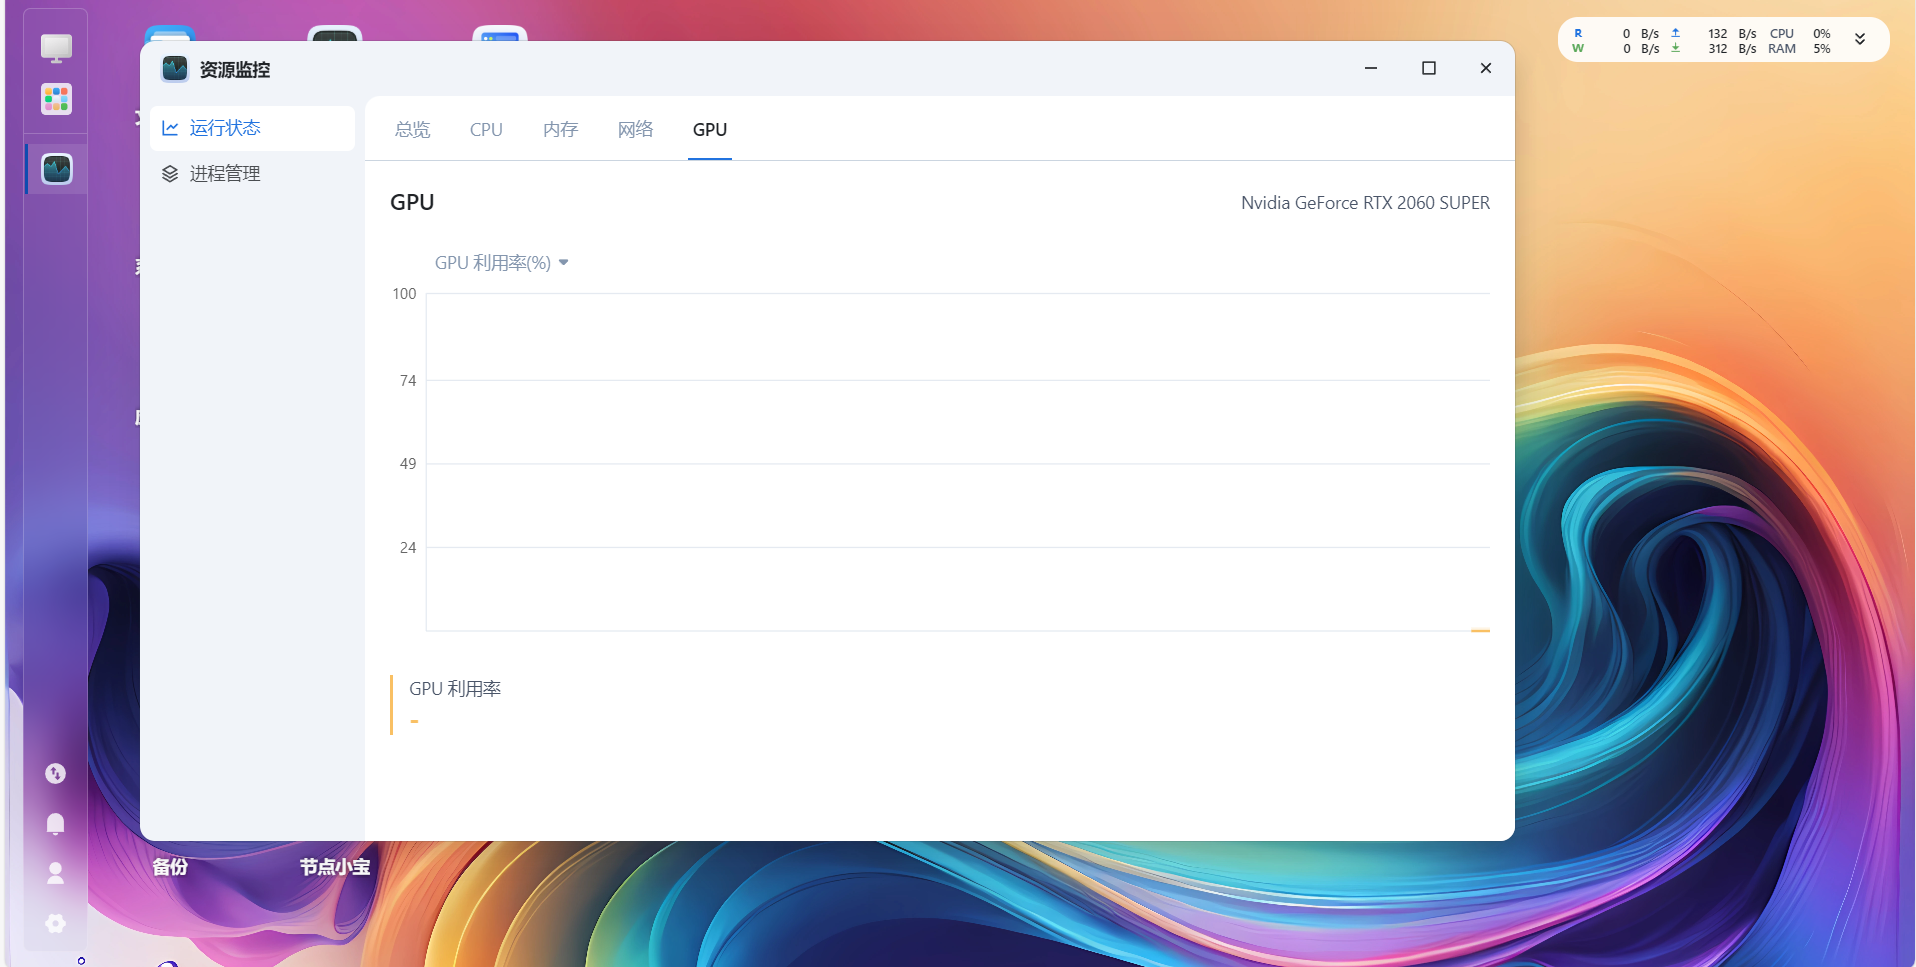Click the disk write W indicator in widget
The image size is (1916, 967).
pos(1578,48)
